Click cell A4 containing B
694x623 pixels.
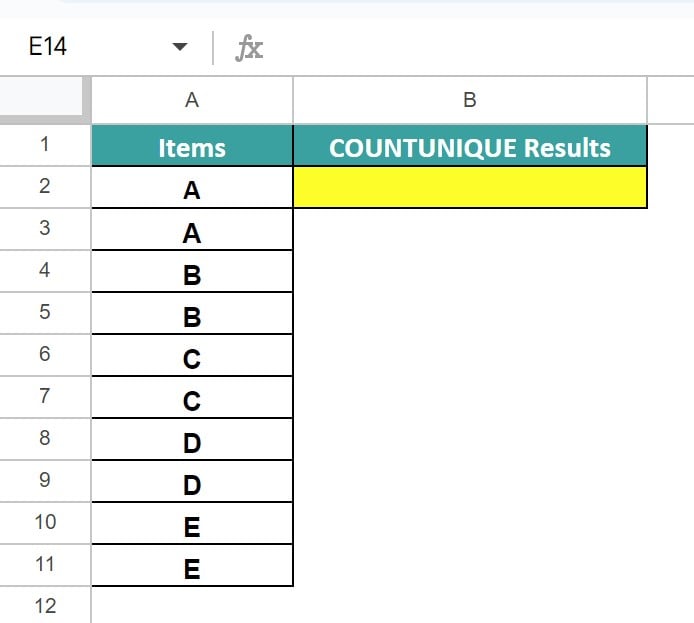tap(192, 271)
